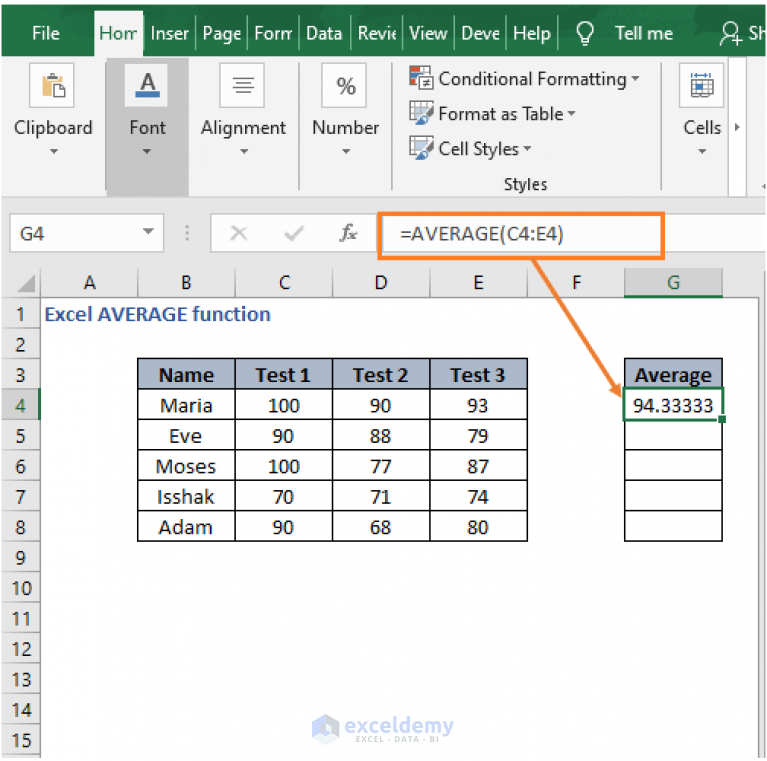Select row 10 header

coord(20,588)
